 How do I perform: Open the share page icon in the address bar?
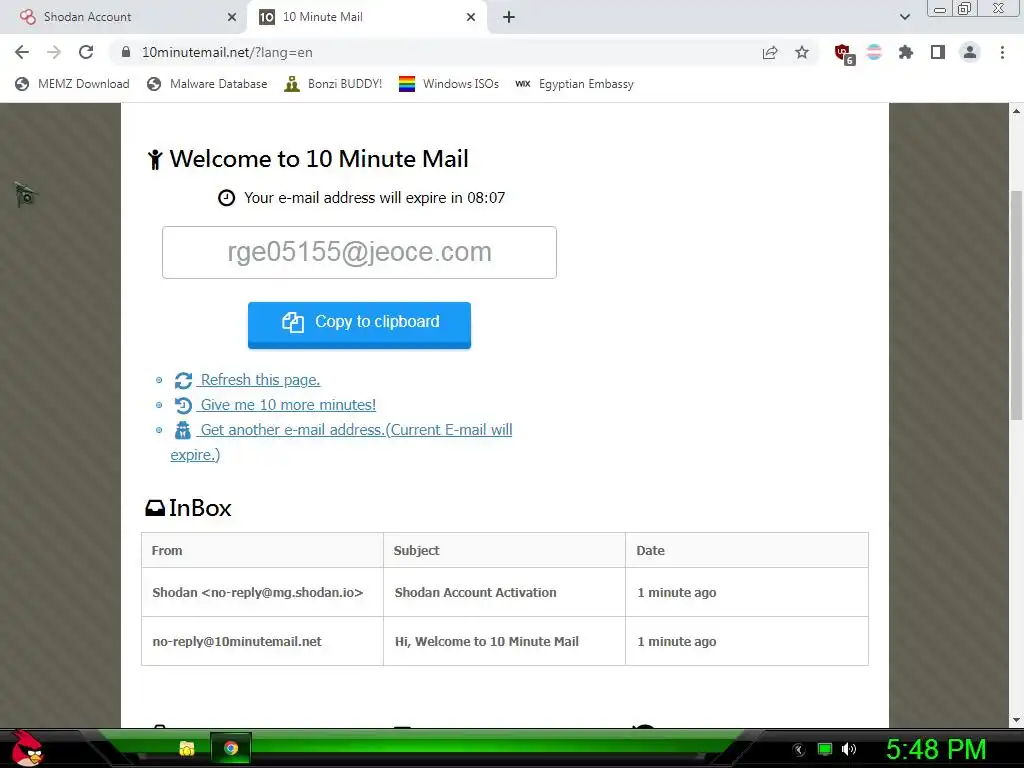(x=770, y=52)
